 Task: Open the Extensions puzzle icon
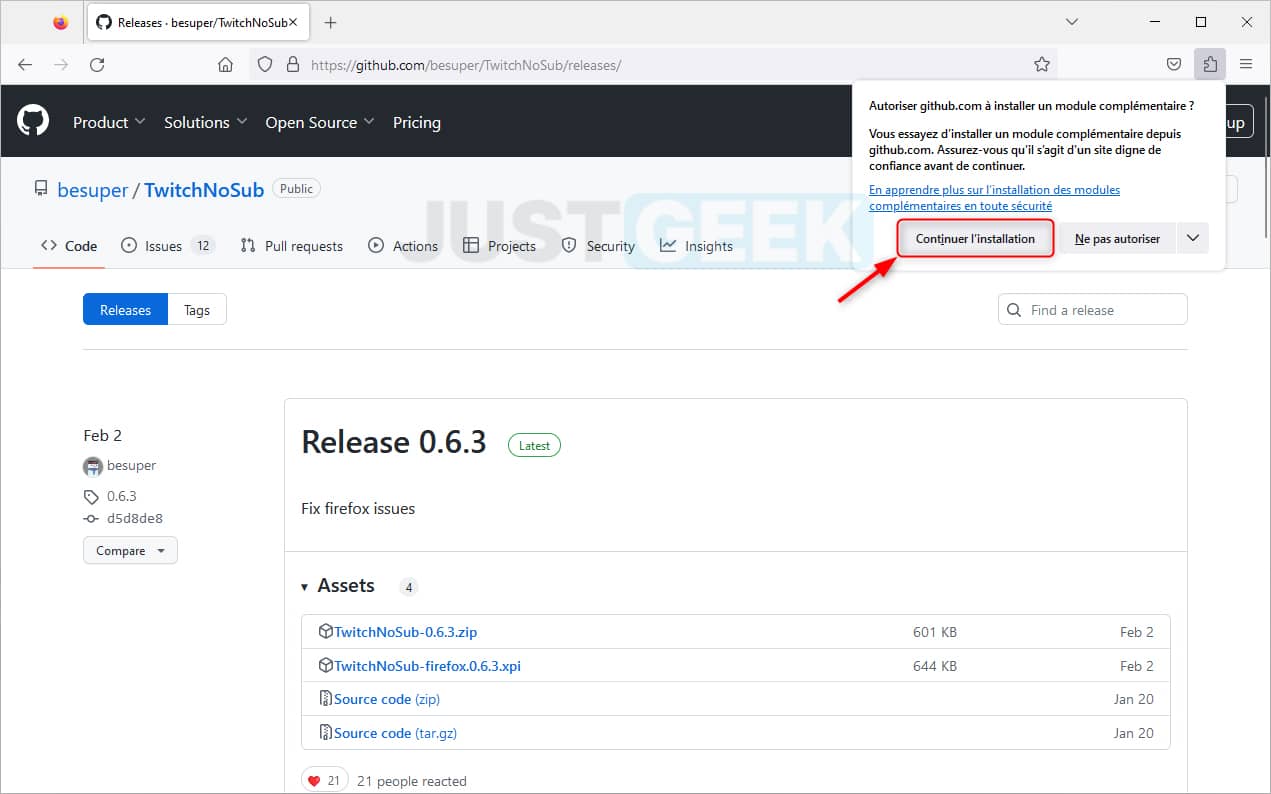(x=1210, y=65)
